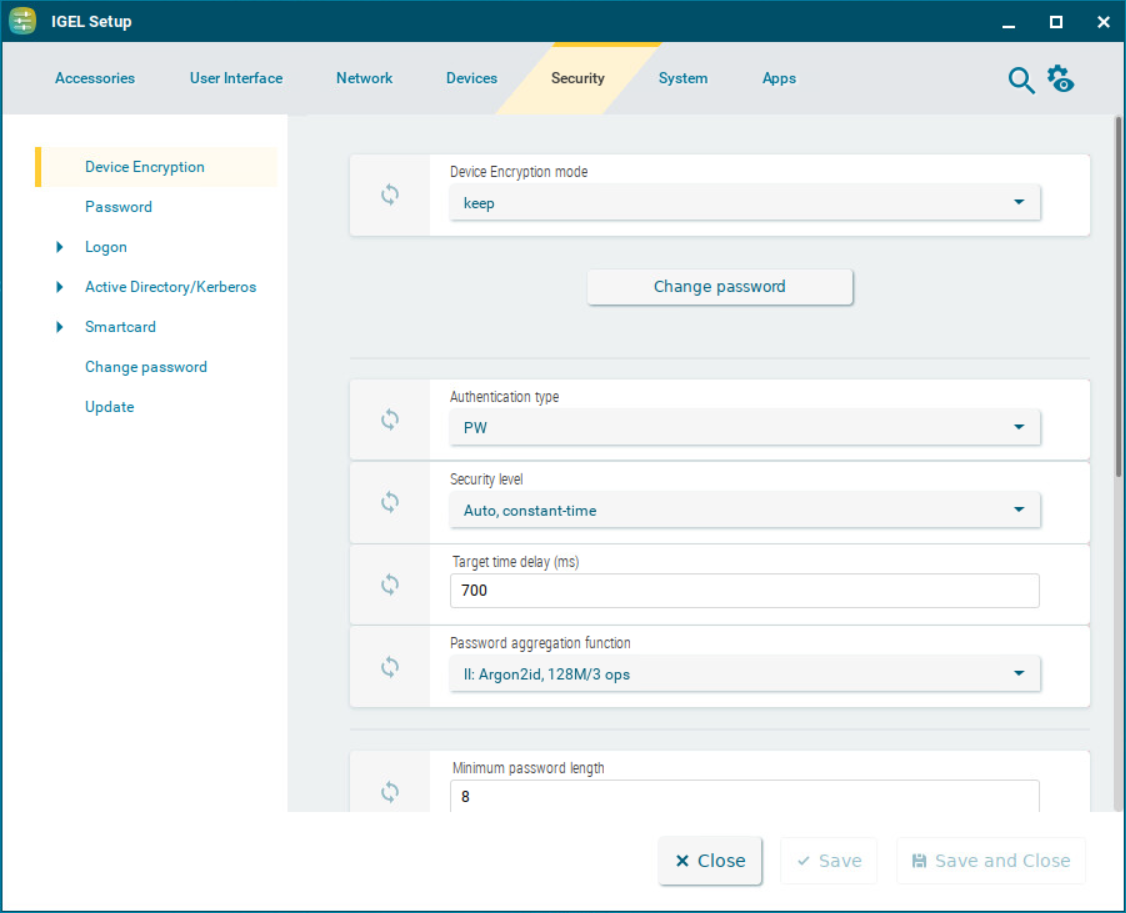Switch to the System tab

[x=683, y=78]
